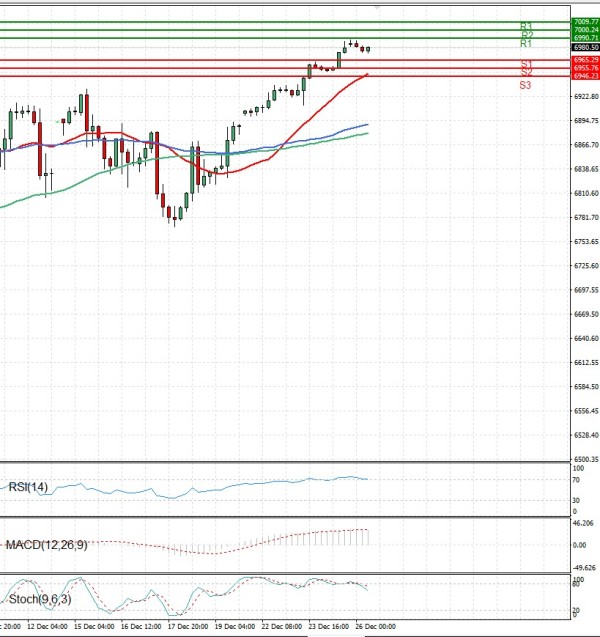Click the 6922.80 price scale value
This screenshot has width=600, height=637.
click(585, 97)
